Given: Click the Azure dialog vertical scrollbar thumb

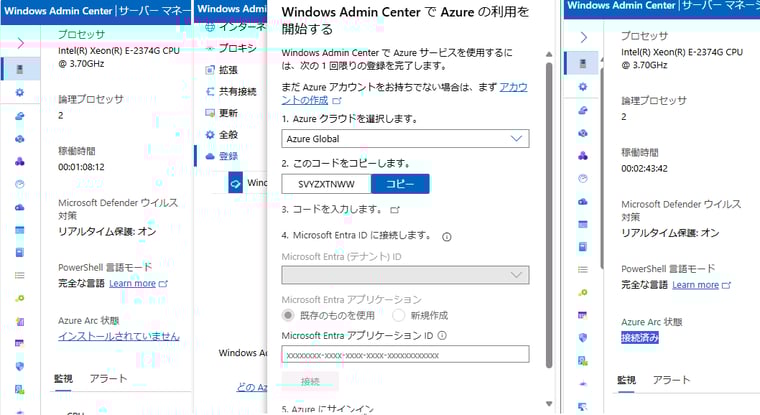Looking at the screenshot, I should coord(549,215).
